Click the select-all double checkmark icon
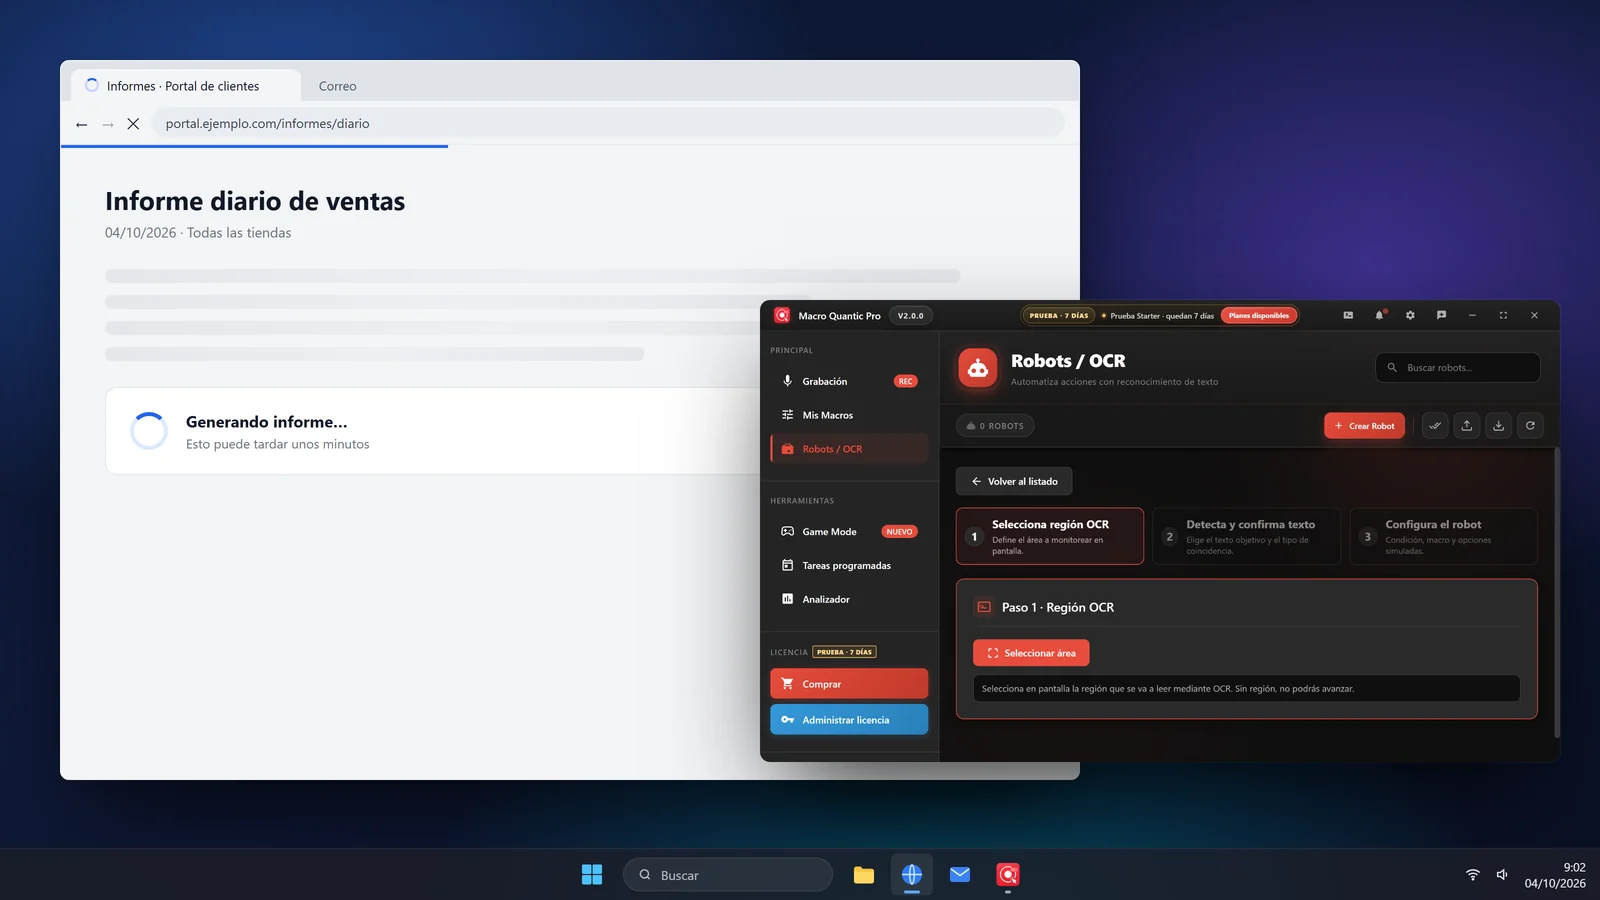Viewport: 1600px width, 900px height. (1435, 426)
